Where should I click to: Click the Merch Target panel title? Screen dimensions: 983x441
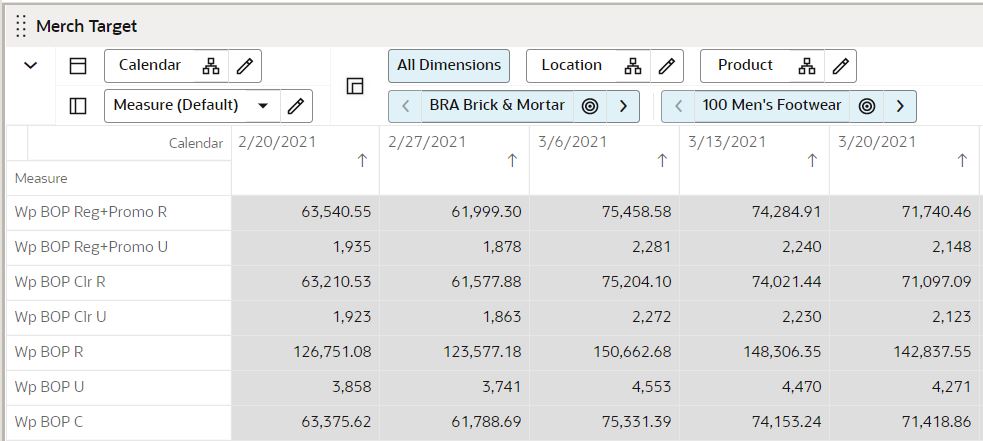pyautogui.click(x=87, y=26)
